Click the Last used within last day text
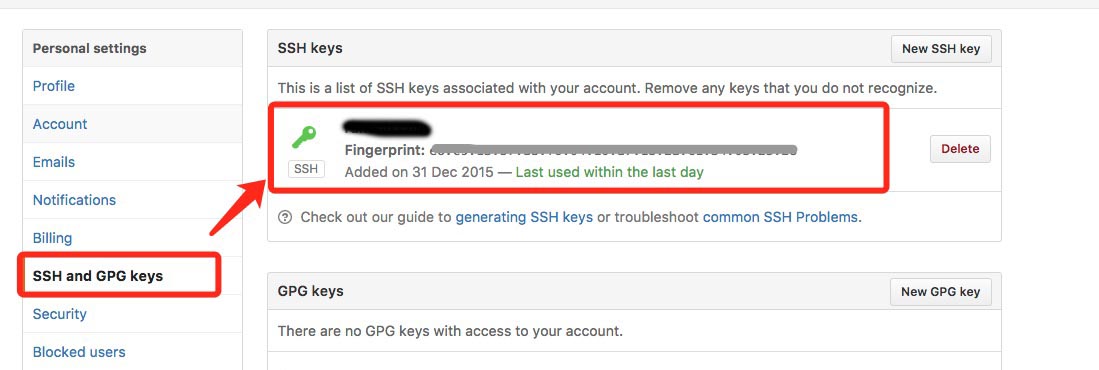This screenshot has width=1099, height=370. [x=609, y=172]
